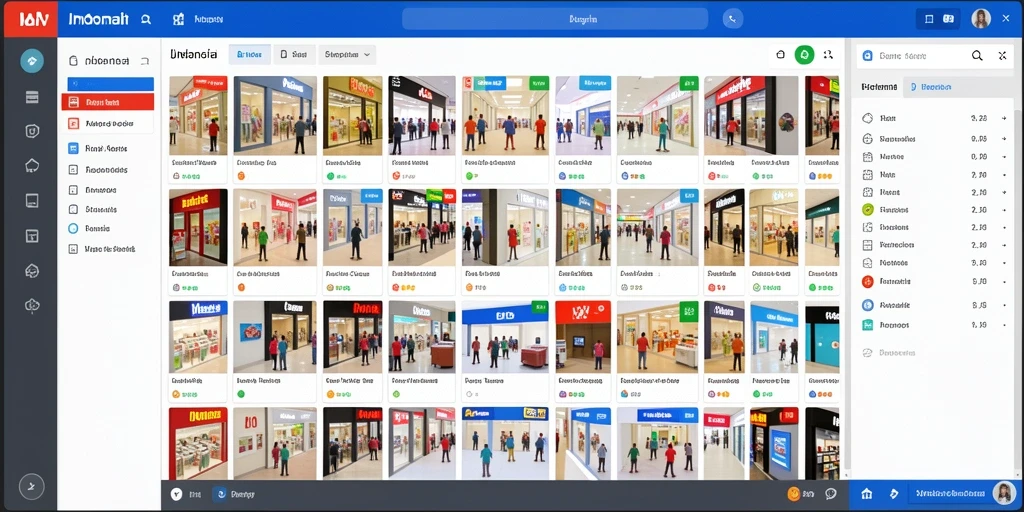Click the shuffle arrows icon in the right panel

pyautogui.click(x=1002, y=56)
